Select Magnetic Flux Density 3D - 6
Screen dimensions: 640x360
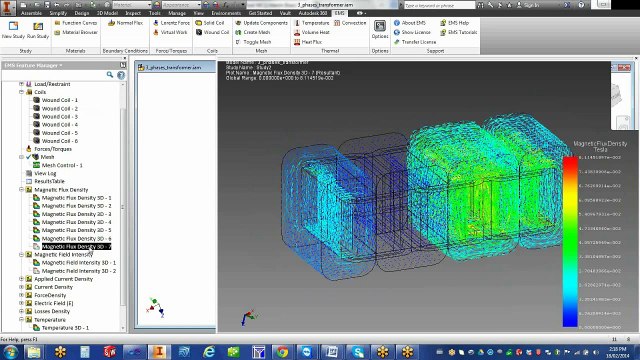tap(76, 238)
